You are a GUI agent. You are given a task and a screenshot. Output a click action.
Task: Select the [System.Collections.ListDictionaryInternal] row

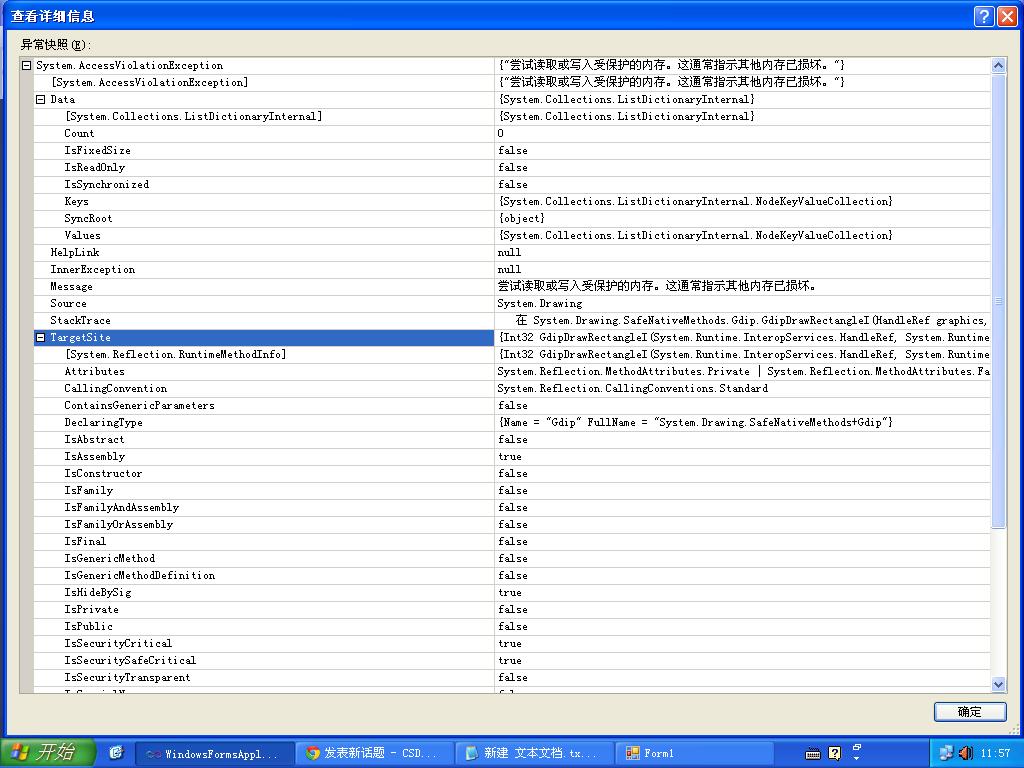click(x=512, y=116)
